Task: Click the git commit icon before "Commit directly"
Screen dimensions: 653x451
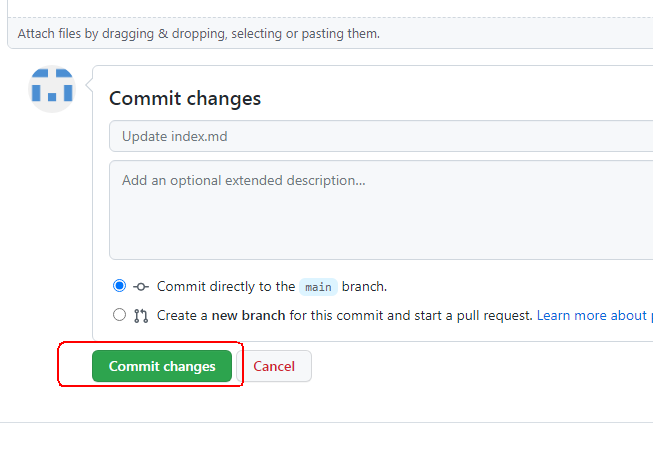Action: 141,287
